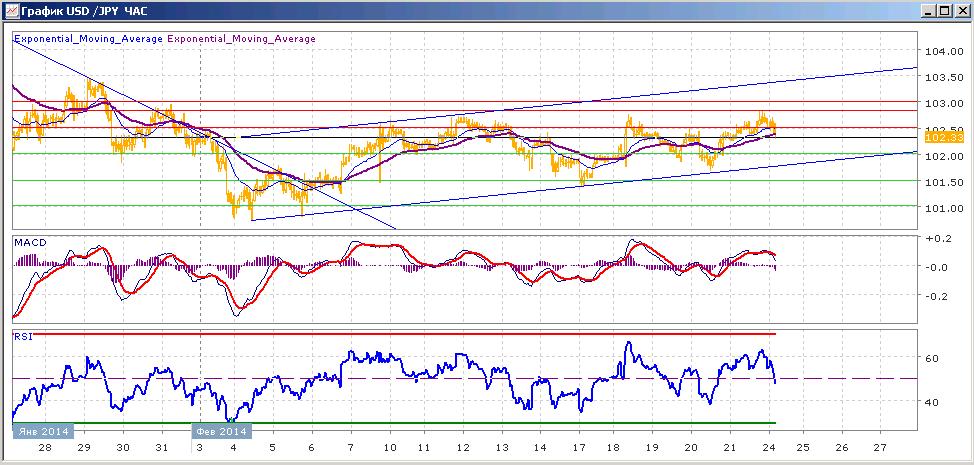Click the 104.00 price axis label

(944, 52)
